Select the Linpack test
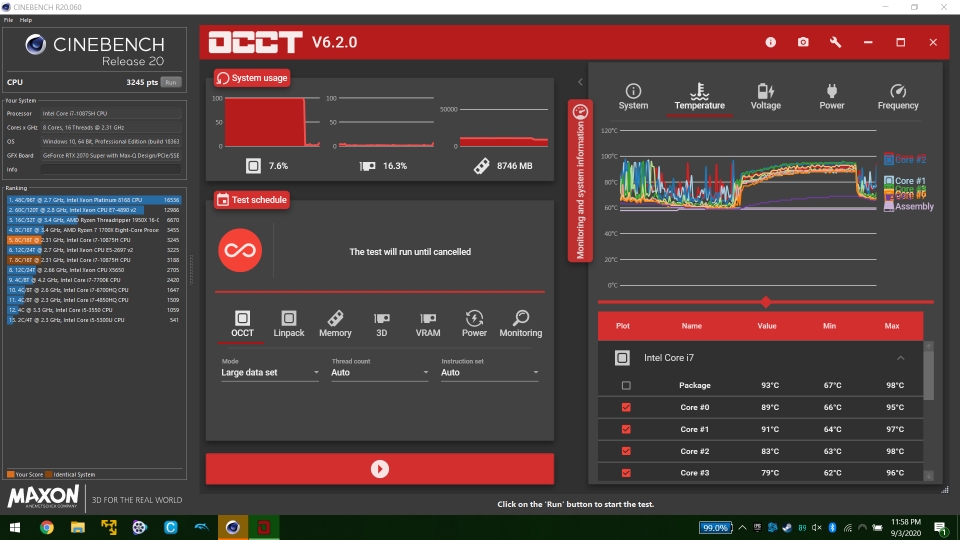The width and height of the screenshot is (960, 540). [288, 324]
